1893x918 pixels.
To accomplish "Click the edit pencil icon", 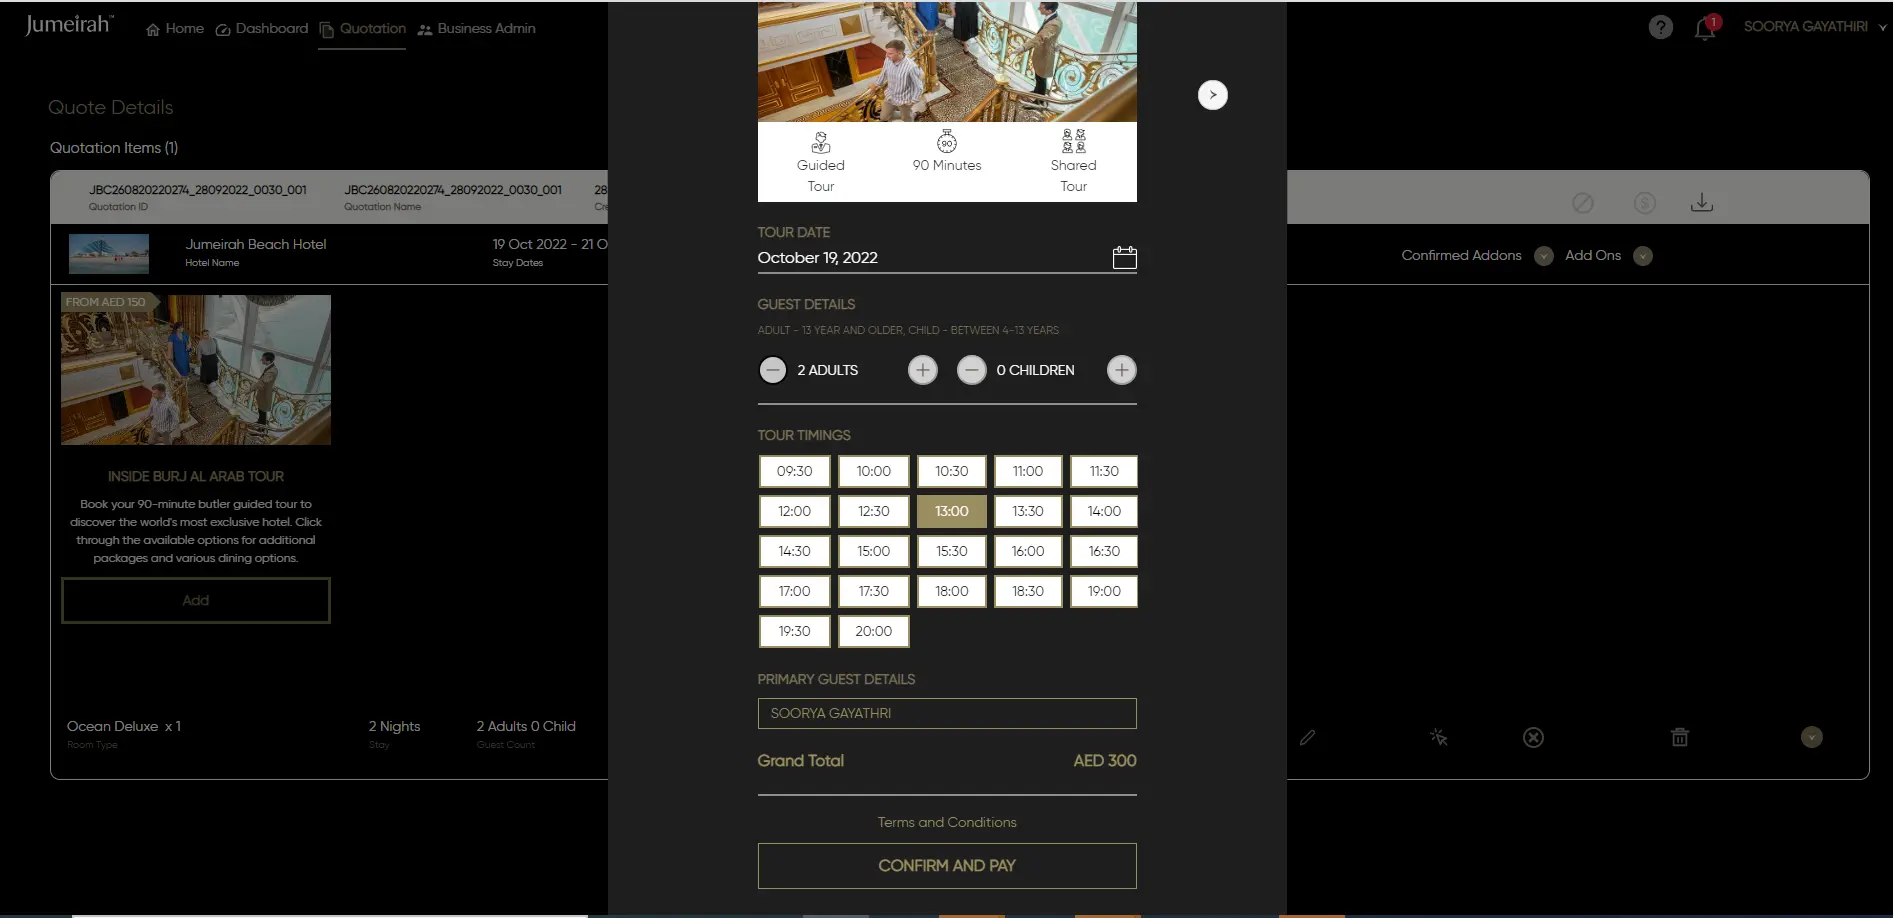I will click(x=1307, y=738).
